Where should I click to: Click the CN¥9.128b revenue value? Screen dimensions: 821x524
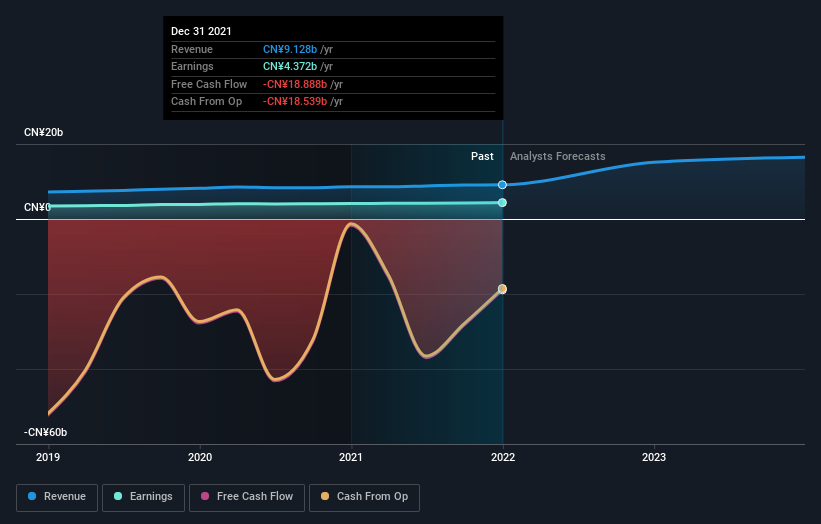point(290,49)
